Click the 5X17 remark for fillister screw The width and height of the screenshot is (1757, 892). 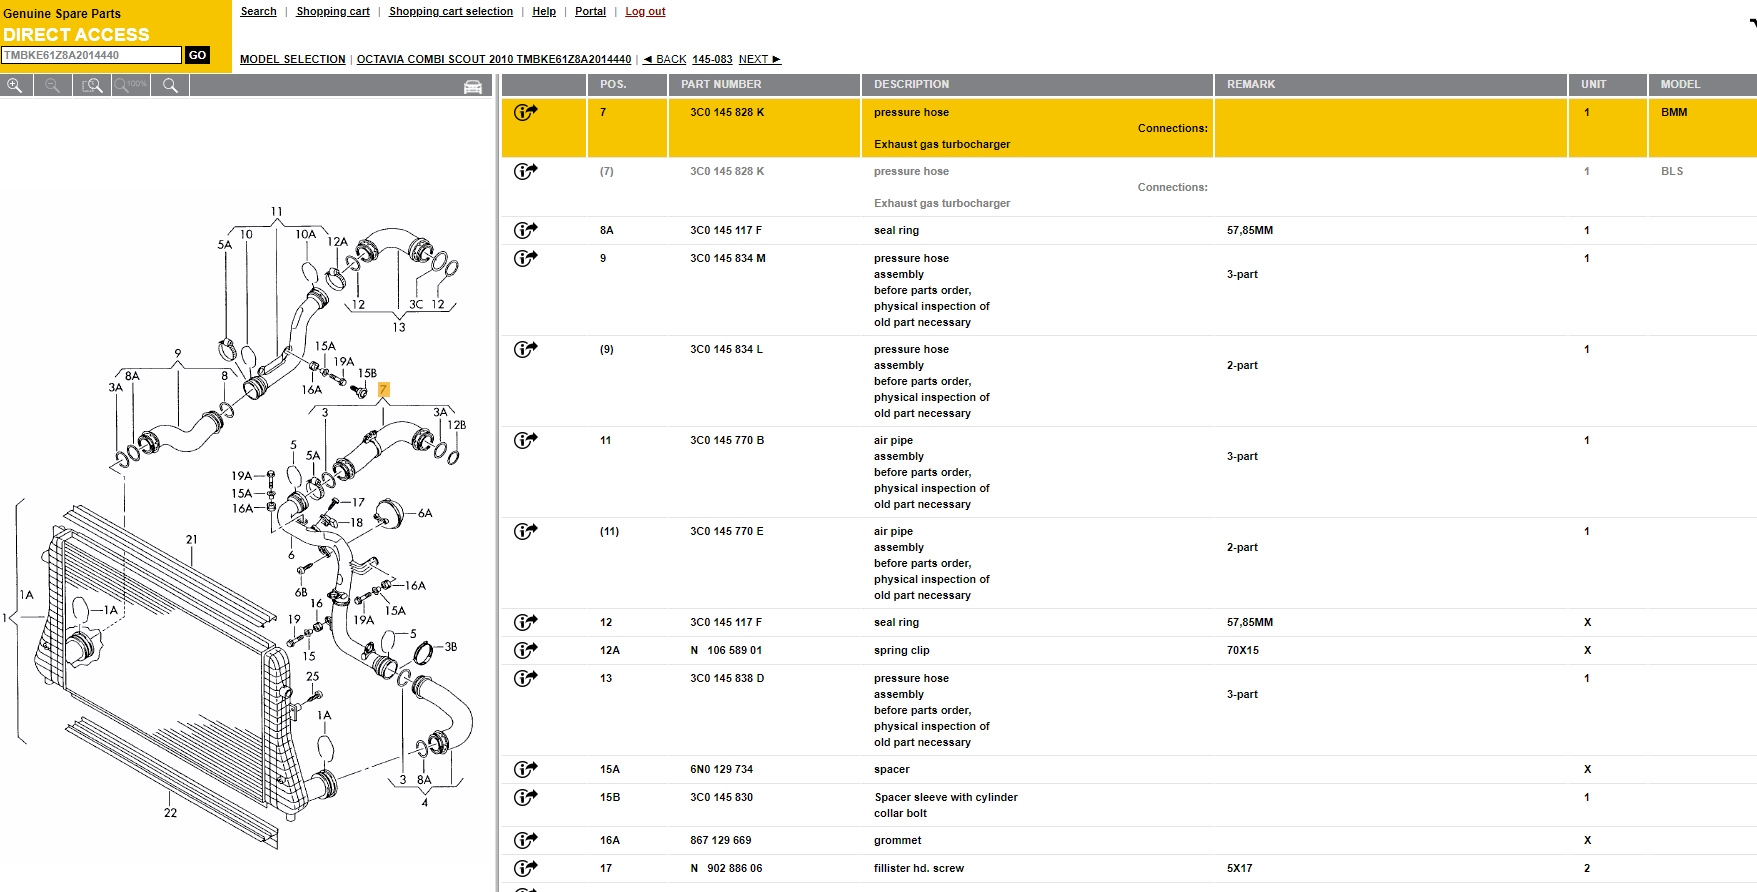coord(1239,868)
